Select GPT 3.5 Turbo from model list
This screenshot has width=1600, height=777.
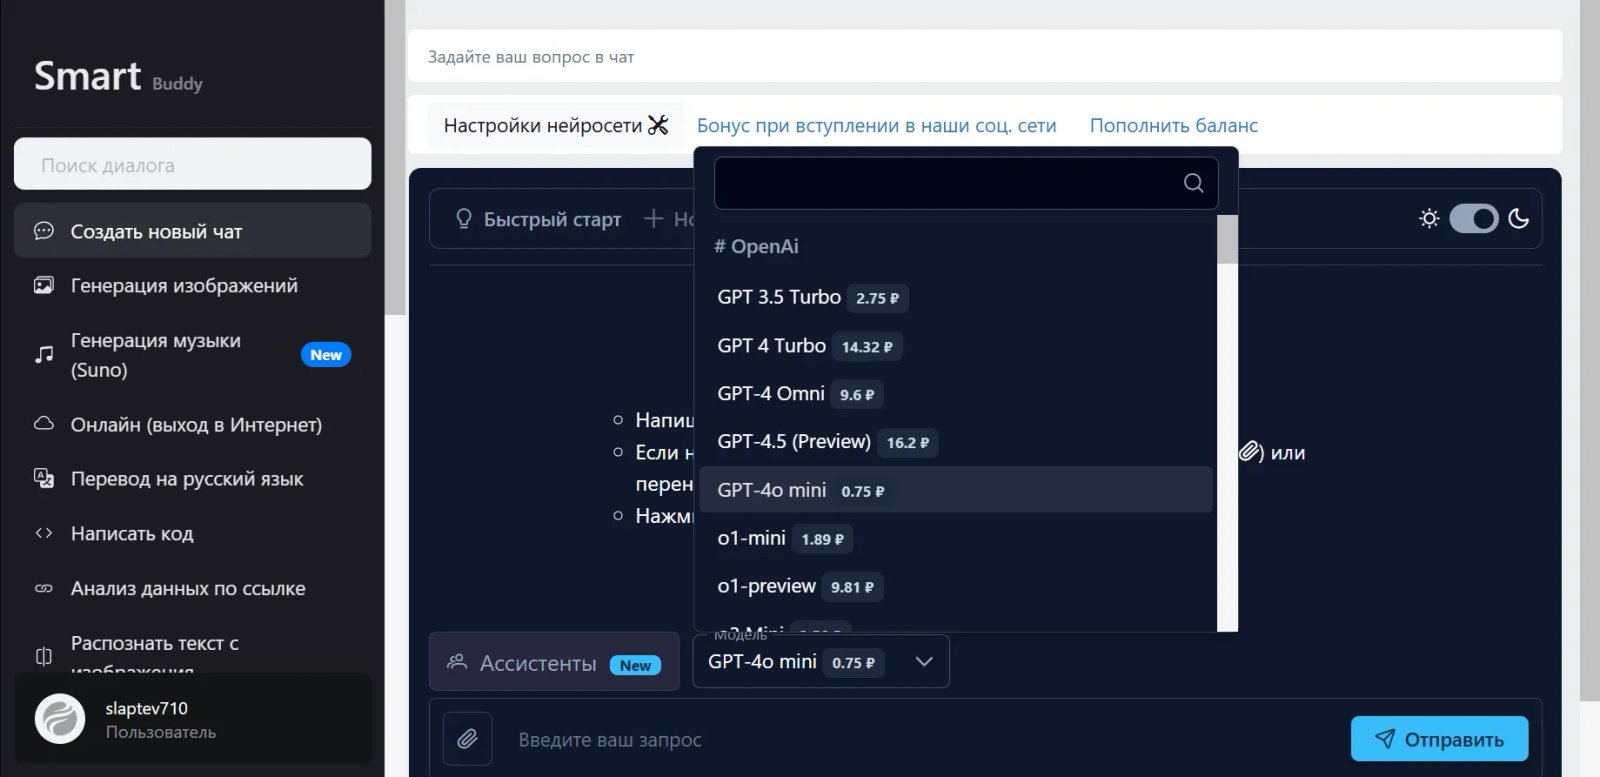pos(956,297)
